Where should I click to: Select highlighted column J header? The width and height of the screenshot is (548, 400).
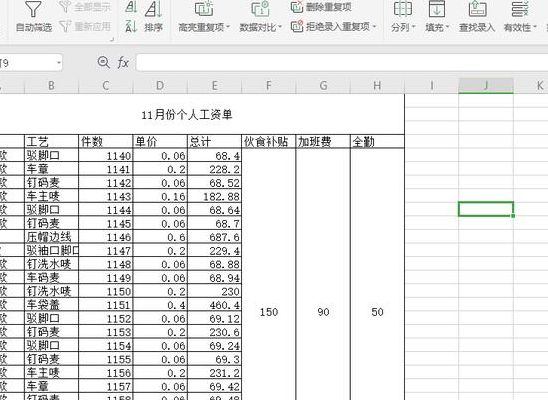486,86
